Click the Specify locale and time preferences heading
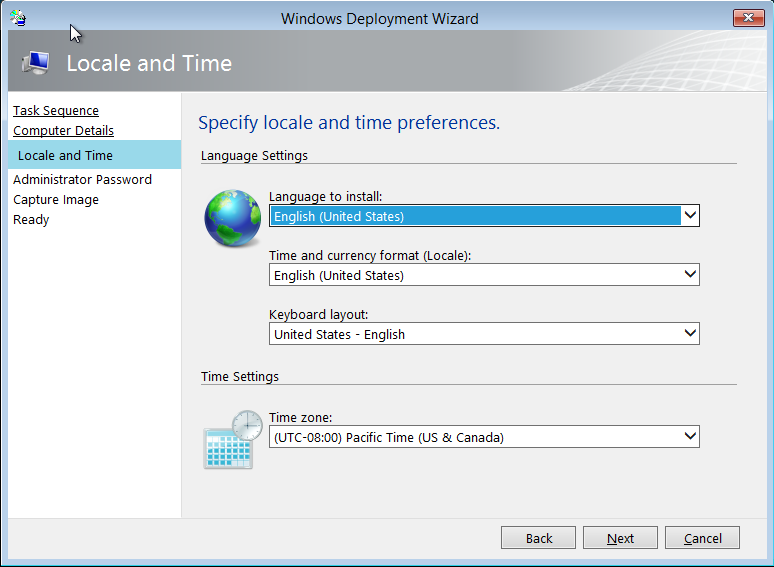The width and height of the screenshot is (774, 567). [x=349, y=122]
